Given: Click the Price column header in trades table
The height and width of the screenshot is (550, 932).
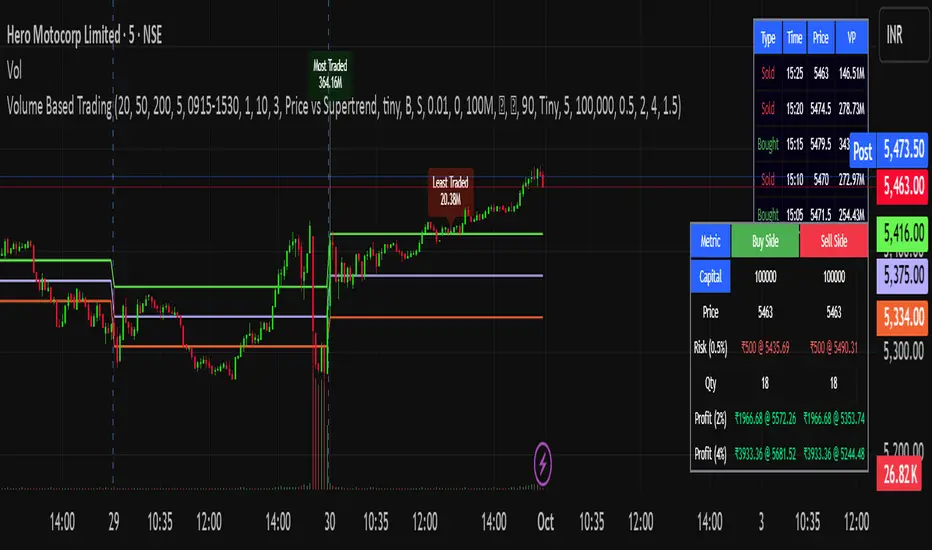Looking at the screenshot, I should (821, 39).
